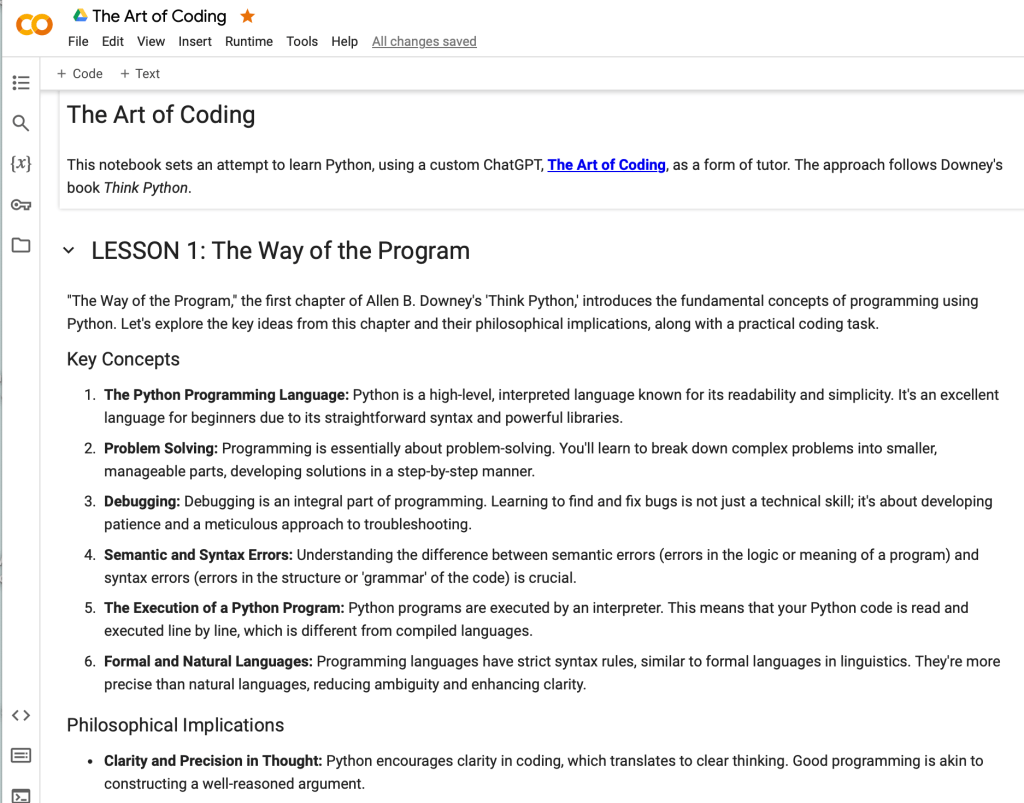Add a new Text cell

click(x=140, y=73)
